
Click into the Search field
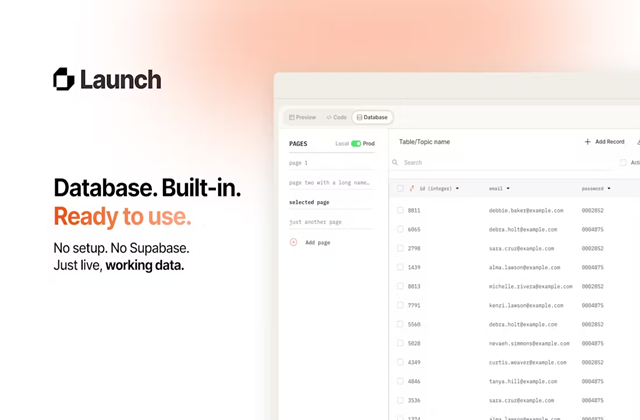[504, 162]
